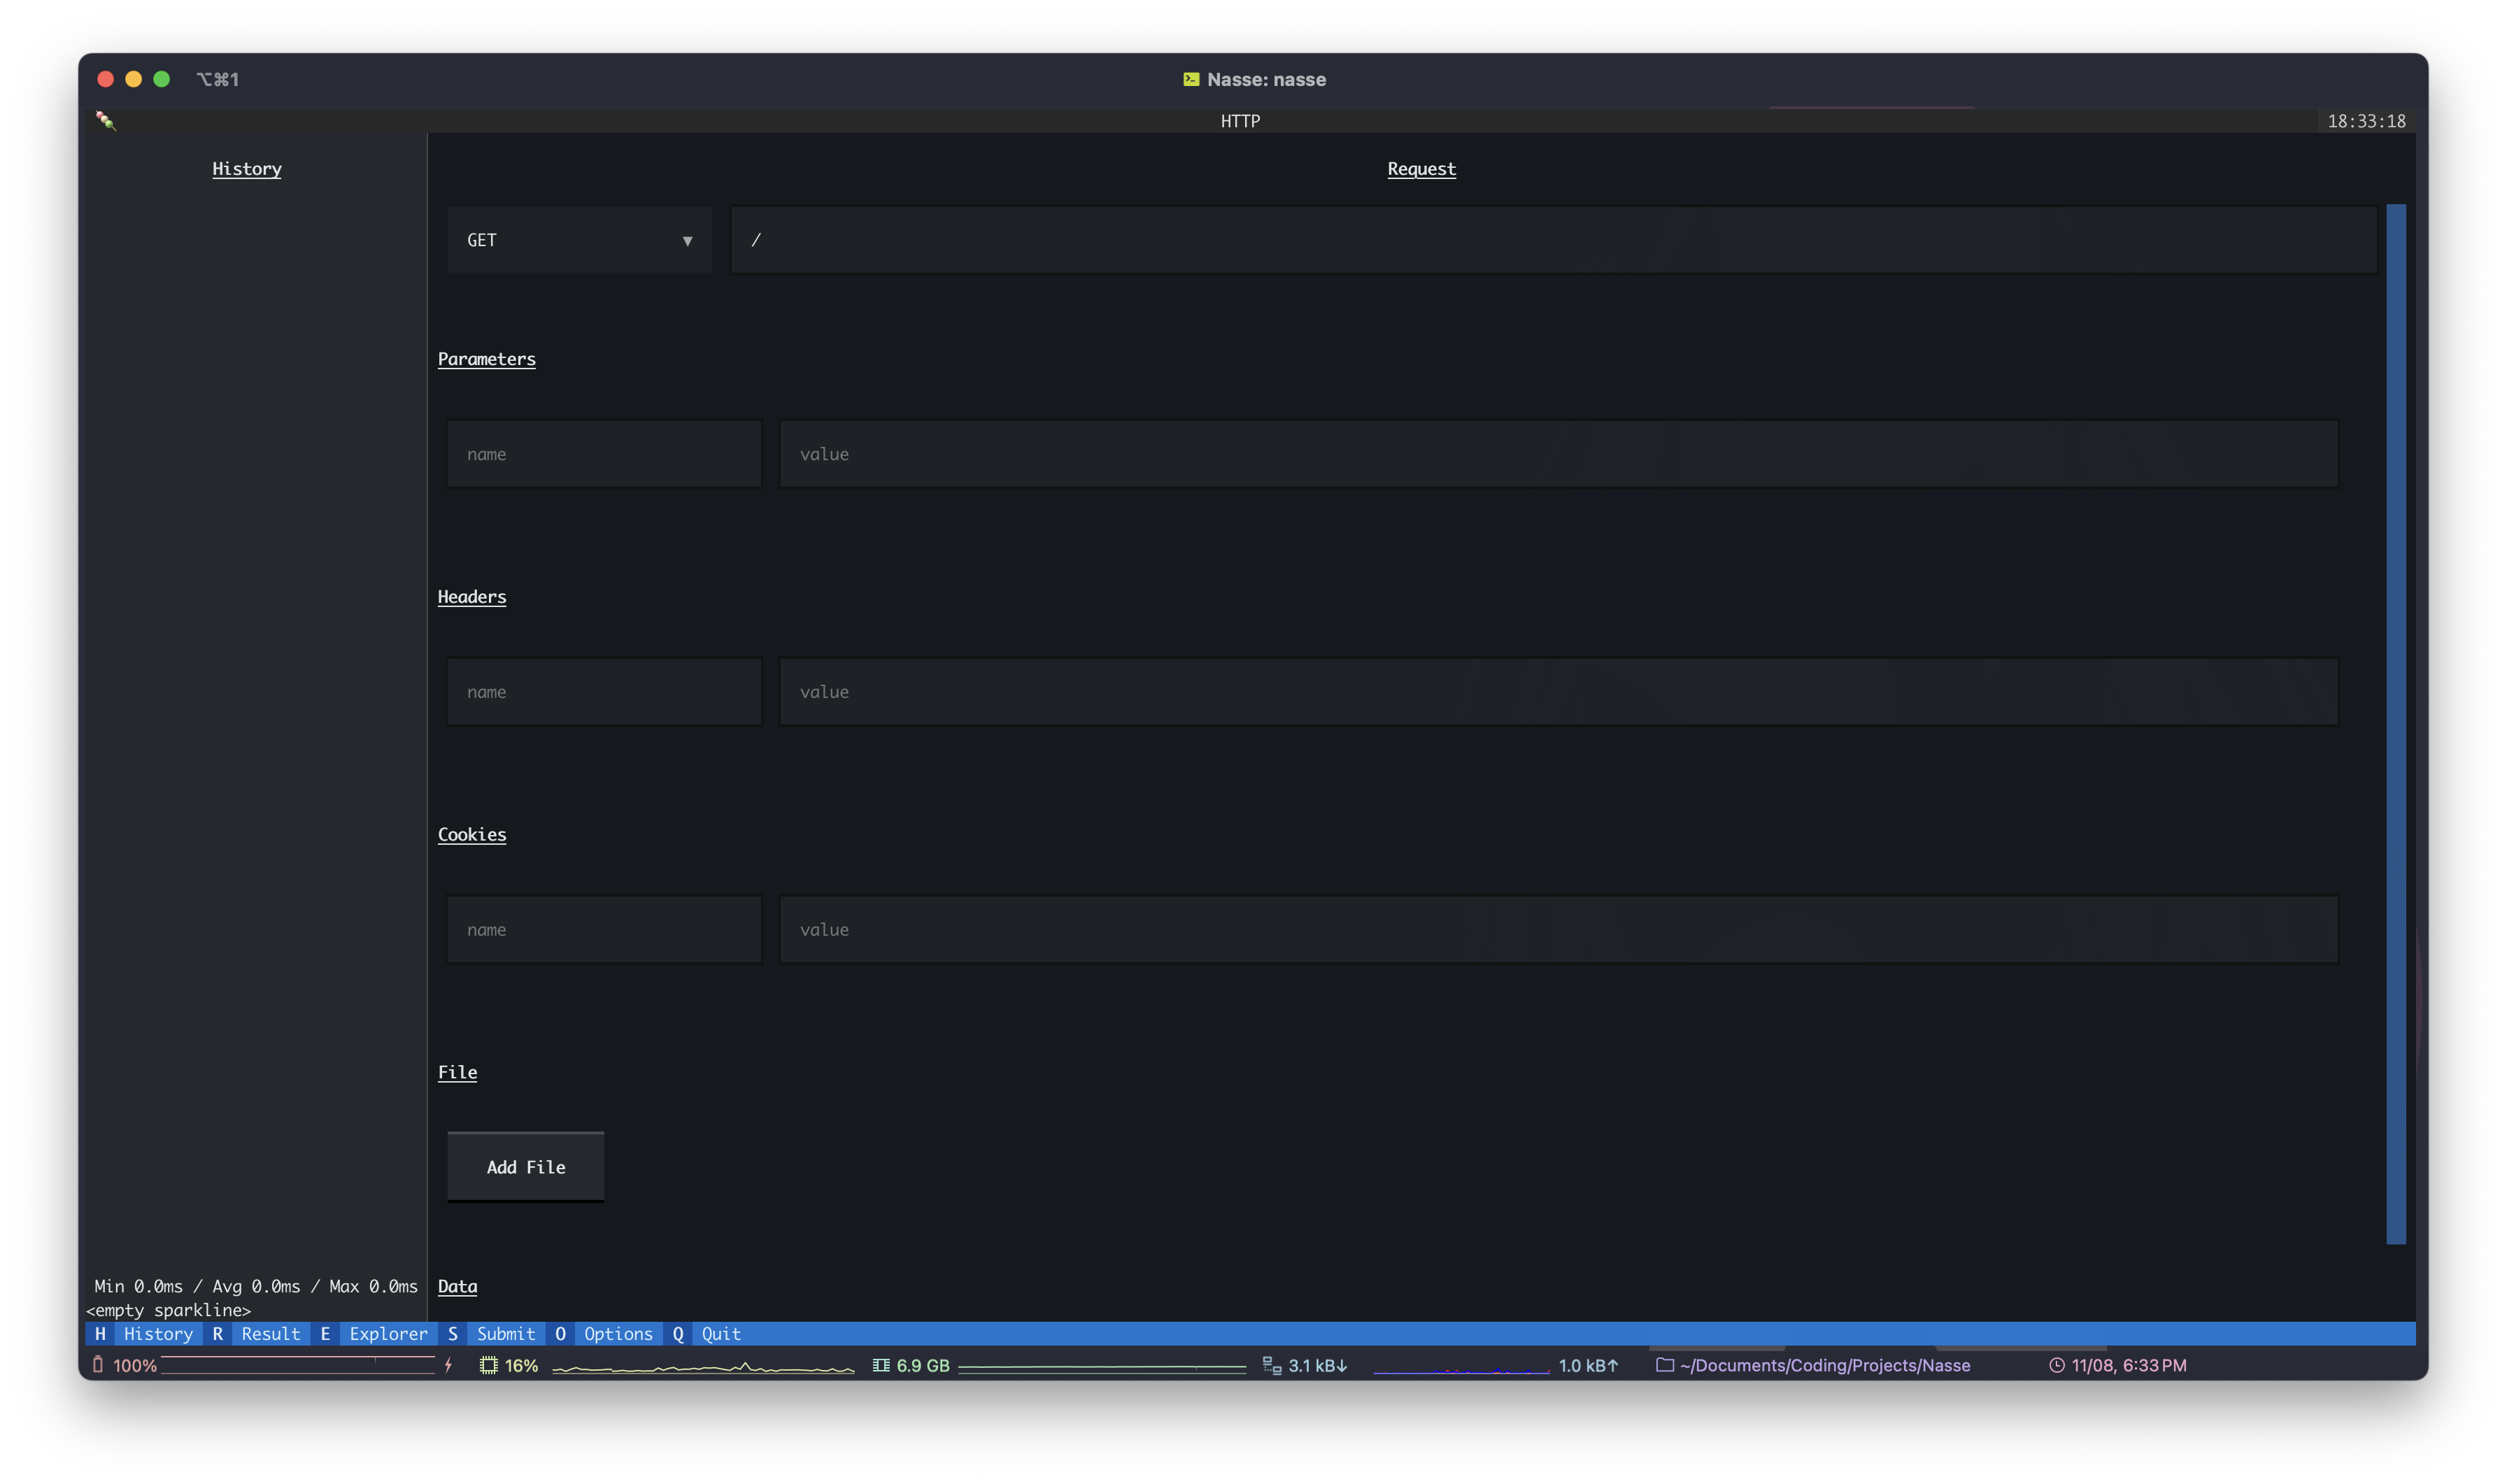Click the clock icon beside the date
The width and height of the screenshot is (2507, 1484).
(x=2057, y=1365)
